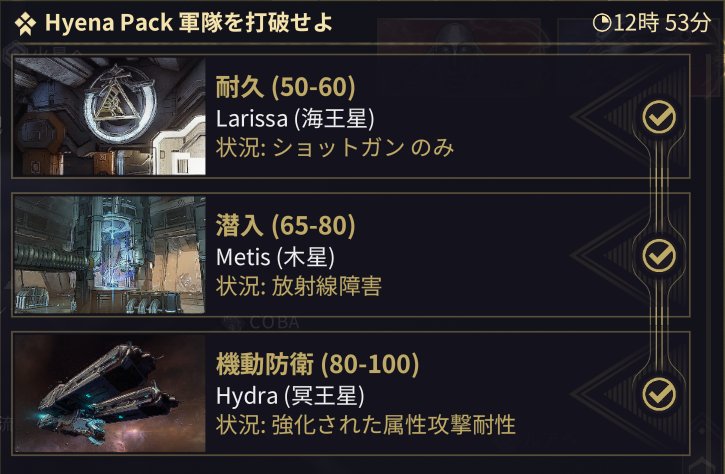Open the Larissa mission thumbnail
725x474 pixels.
110,117
